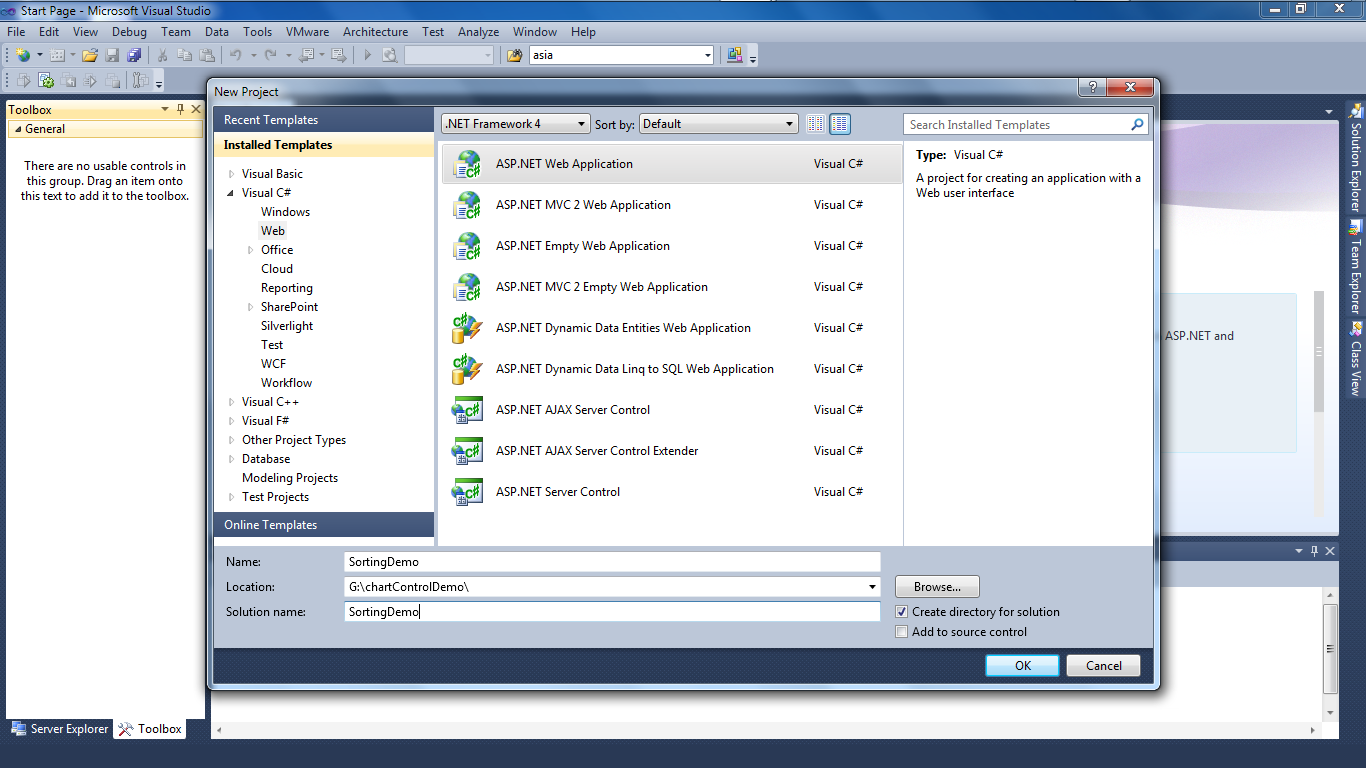The image size is (1366, 768).
Task: Switch to the Server Explorer tab
Action: [59, 729]
